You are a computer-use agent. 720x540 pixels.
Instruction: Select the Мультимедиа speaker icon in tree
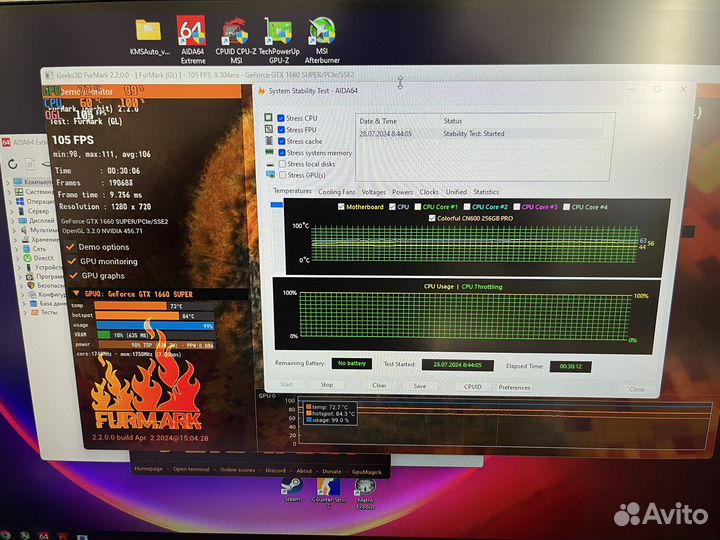click(24, 230)
